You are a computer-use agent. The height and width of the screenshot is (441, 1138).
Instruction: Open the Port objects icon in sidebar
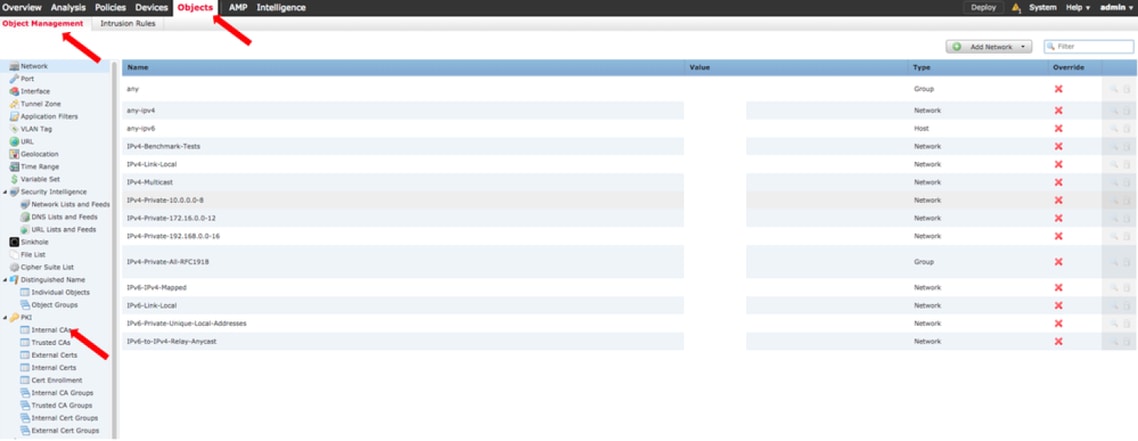[x=14, y=79]
